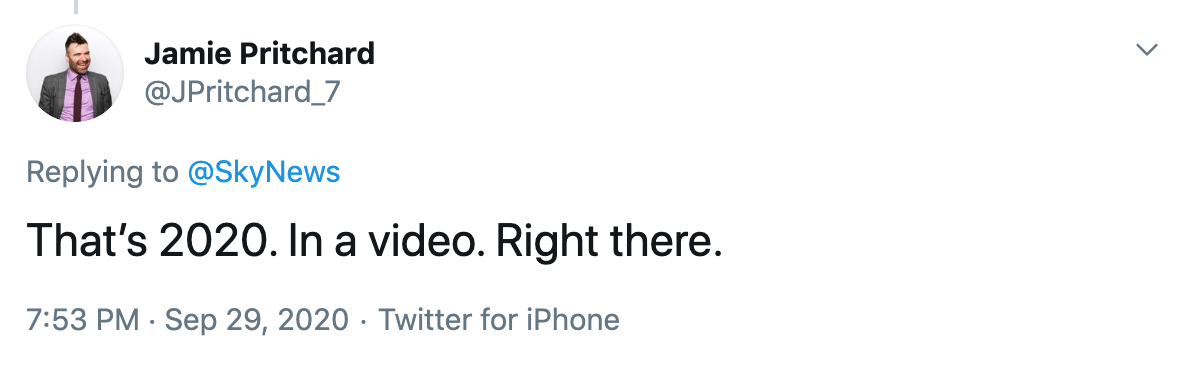The width and height of the screenshot is (1190, 366).
Task: Click the word "iPhone" in source label
Action: point(574,320)
